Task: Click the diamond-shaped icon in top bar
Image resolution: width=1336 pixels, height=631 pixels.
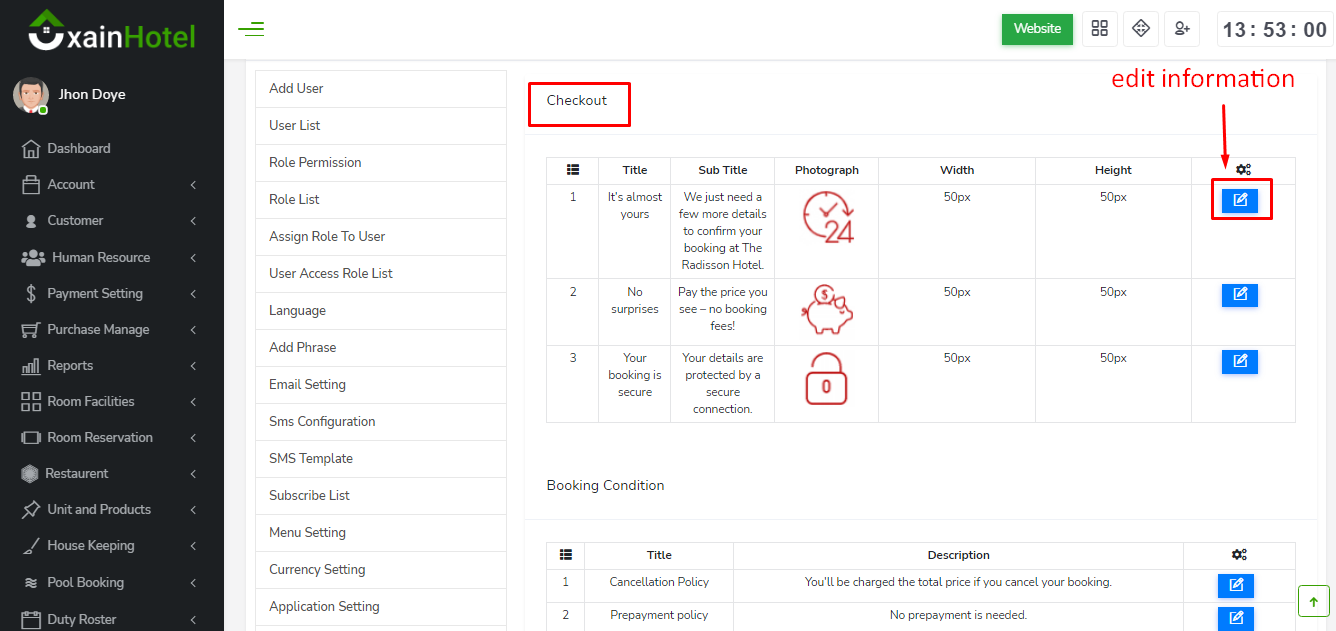Action: point(1141,29)
